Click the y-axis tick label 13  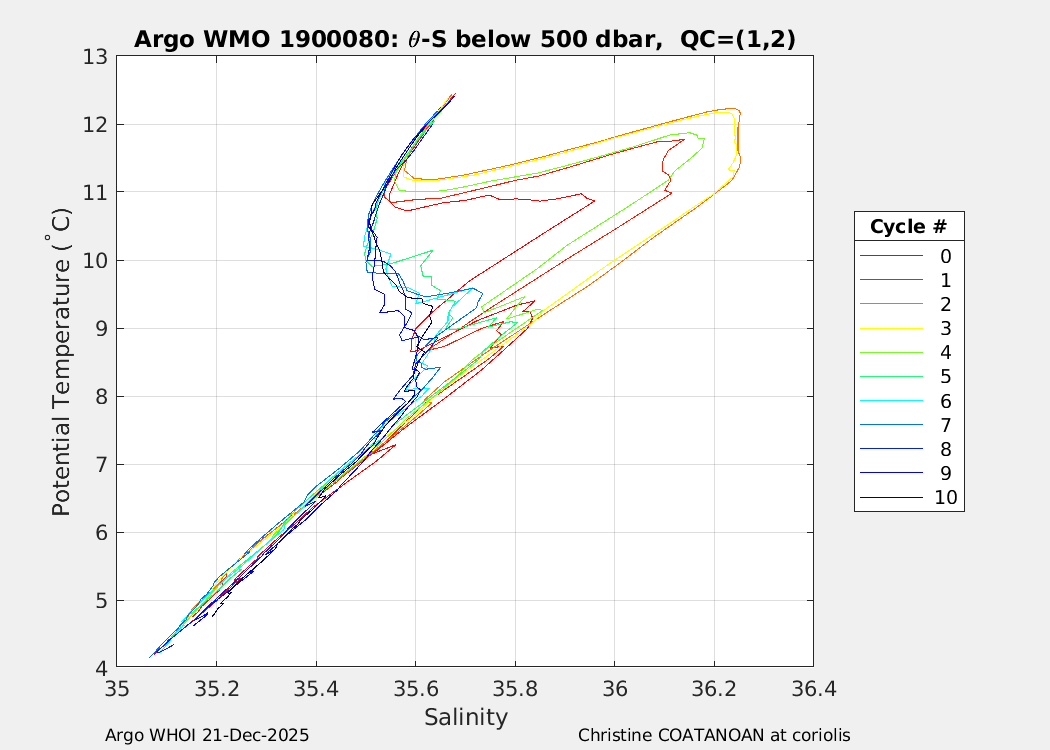[x=95, y=57]
